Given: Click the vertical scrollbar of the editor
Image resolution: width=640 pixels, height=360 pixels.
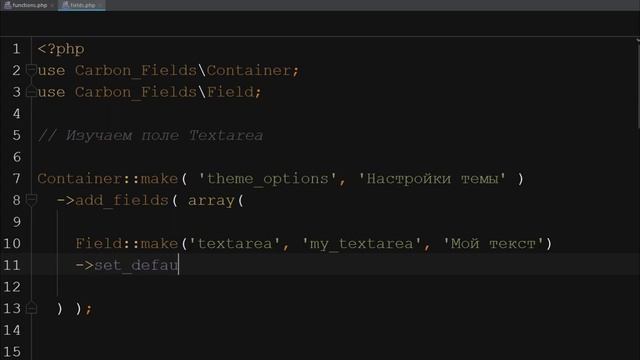Looking at the screenshot, I should point(638,90).
